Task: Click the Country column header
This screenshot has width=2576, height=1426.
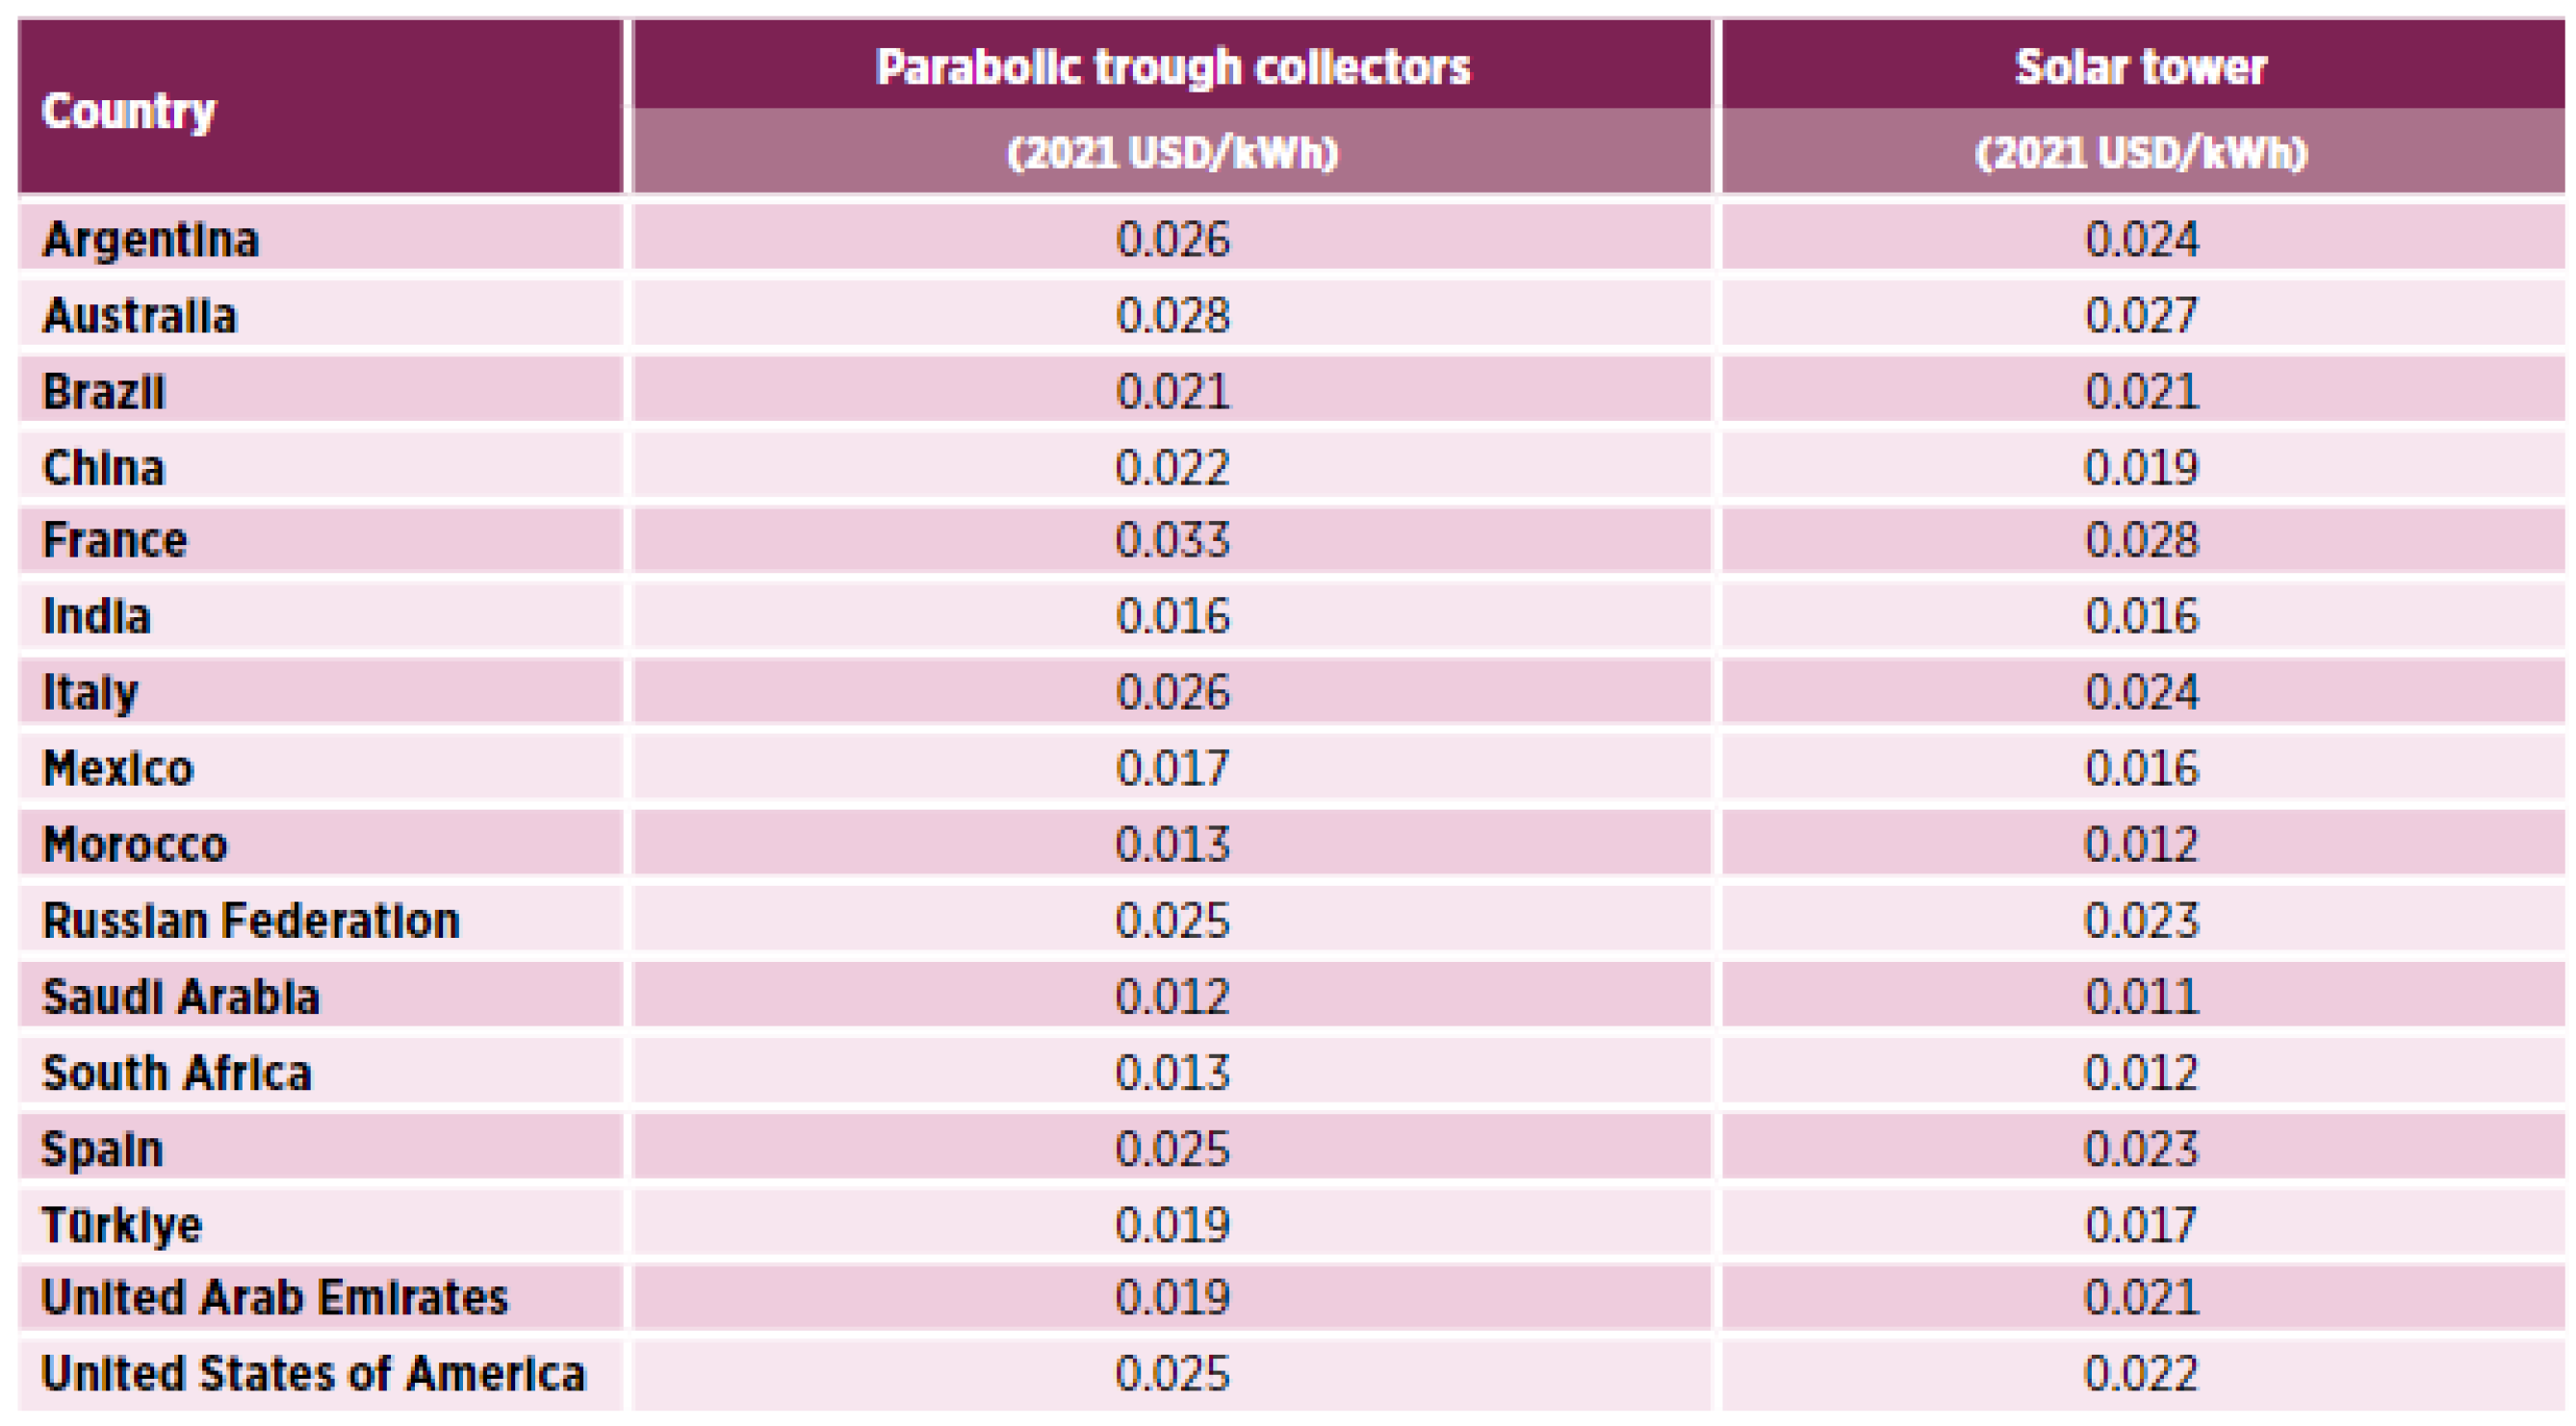Action: tap(128, 110)
